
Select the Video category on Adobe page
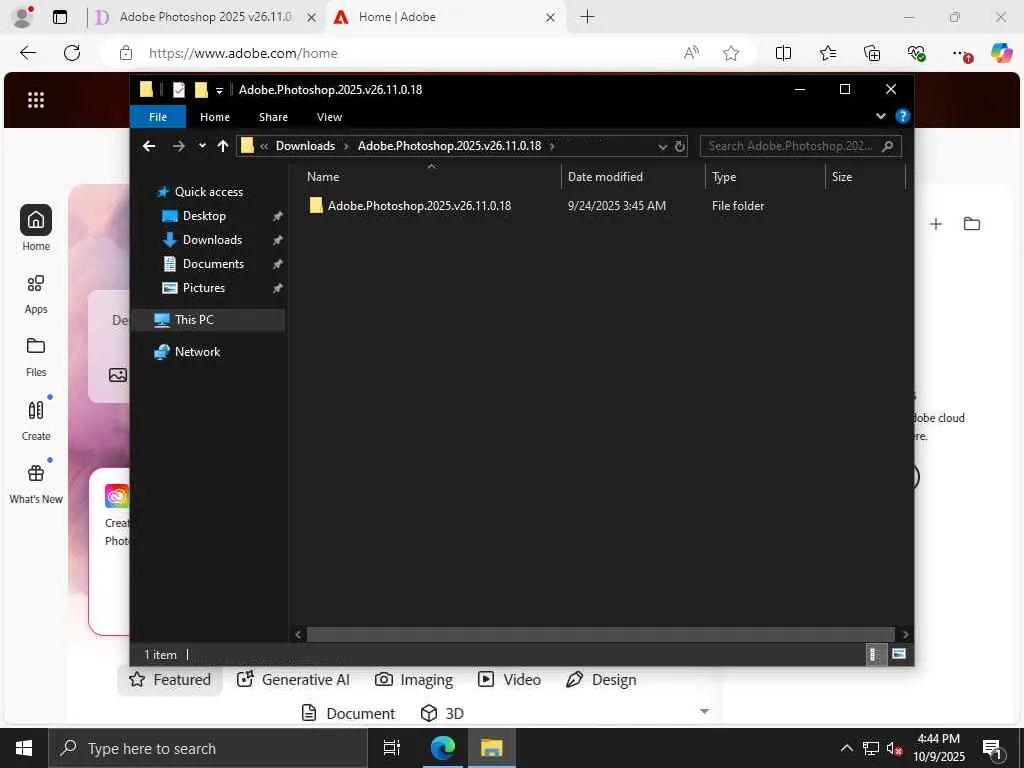(x=509, y=680)
